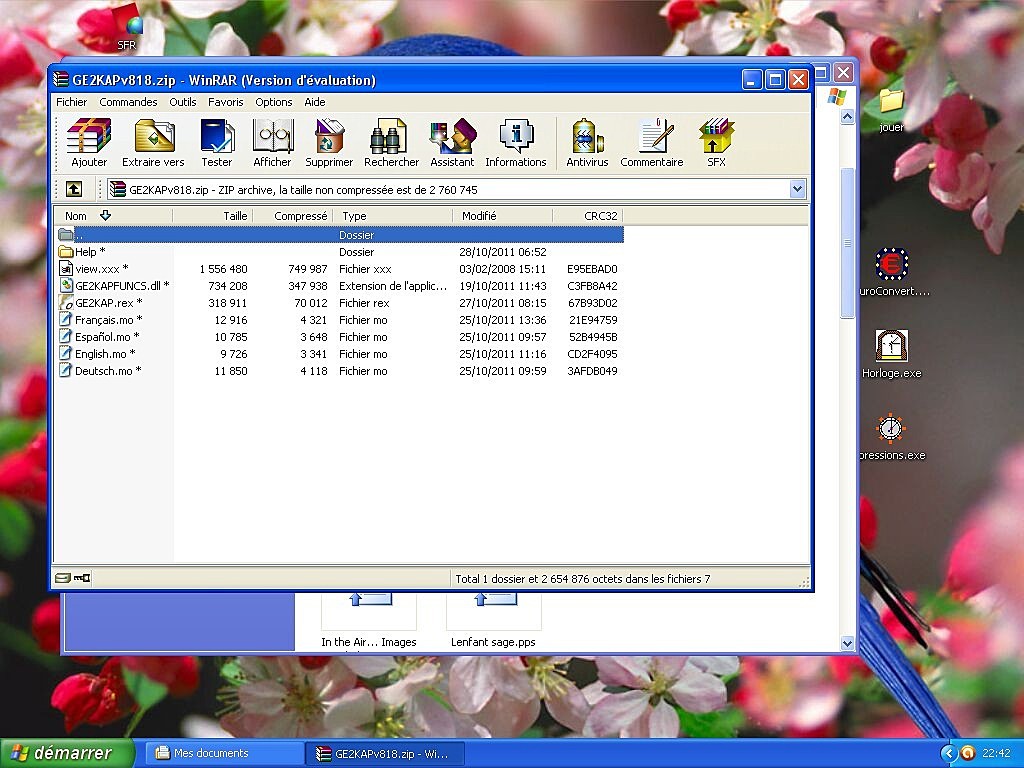Click the GE2KAPv818.zip taskbar button
This screenshot has width=1024, height=768.
point(385,754)
